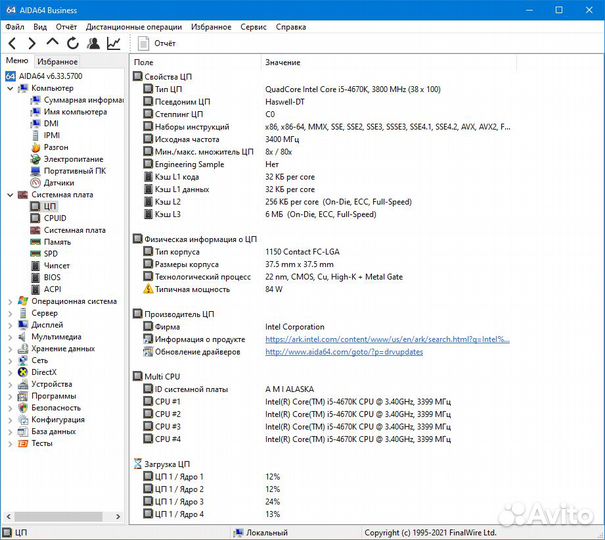The height and width of the screenshot is (540, 605).
Task: Go up one level with Up arrow
Action: pos(53,44)
